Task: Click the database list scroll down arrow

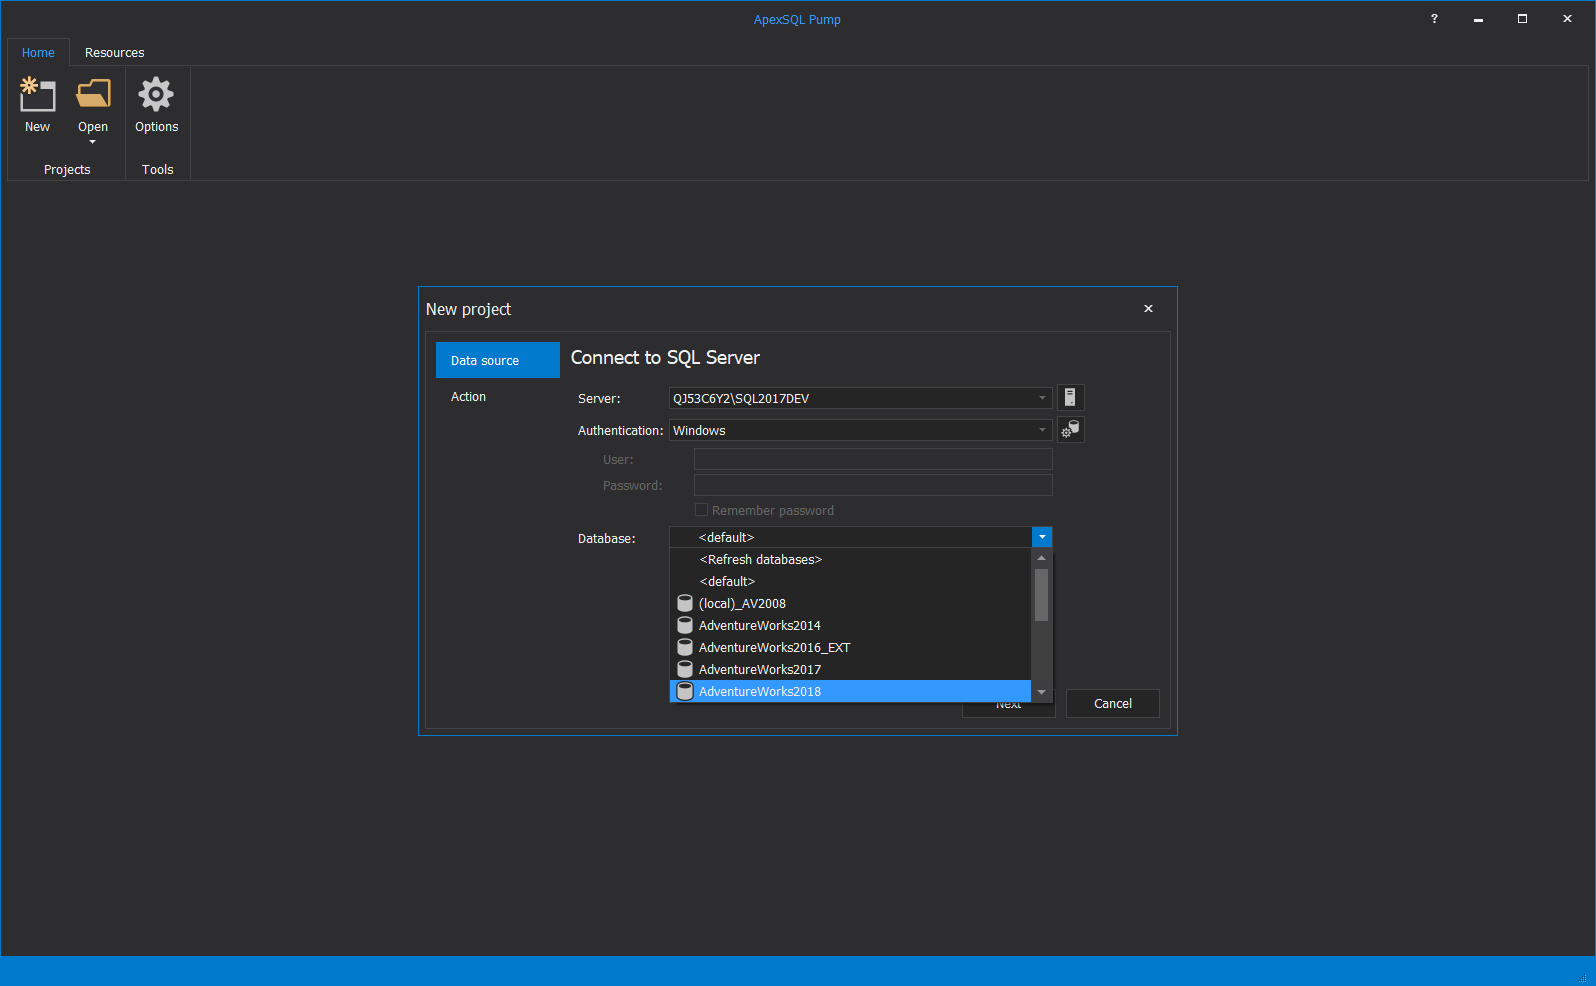Action: coord(1041,692)
